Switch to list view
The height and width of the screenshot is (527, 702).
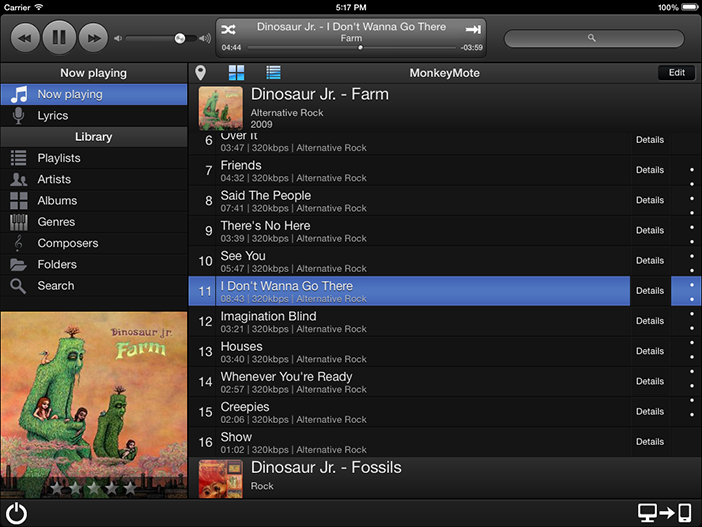(x=273, y=73)
